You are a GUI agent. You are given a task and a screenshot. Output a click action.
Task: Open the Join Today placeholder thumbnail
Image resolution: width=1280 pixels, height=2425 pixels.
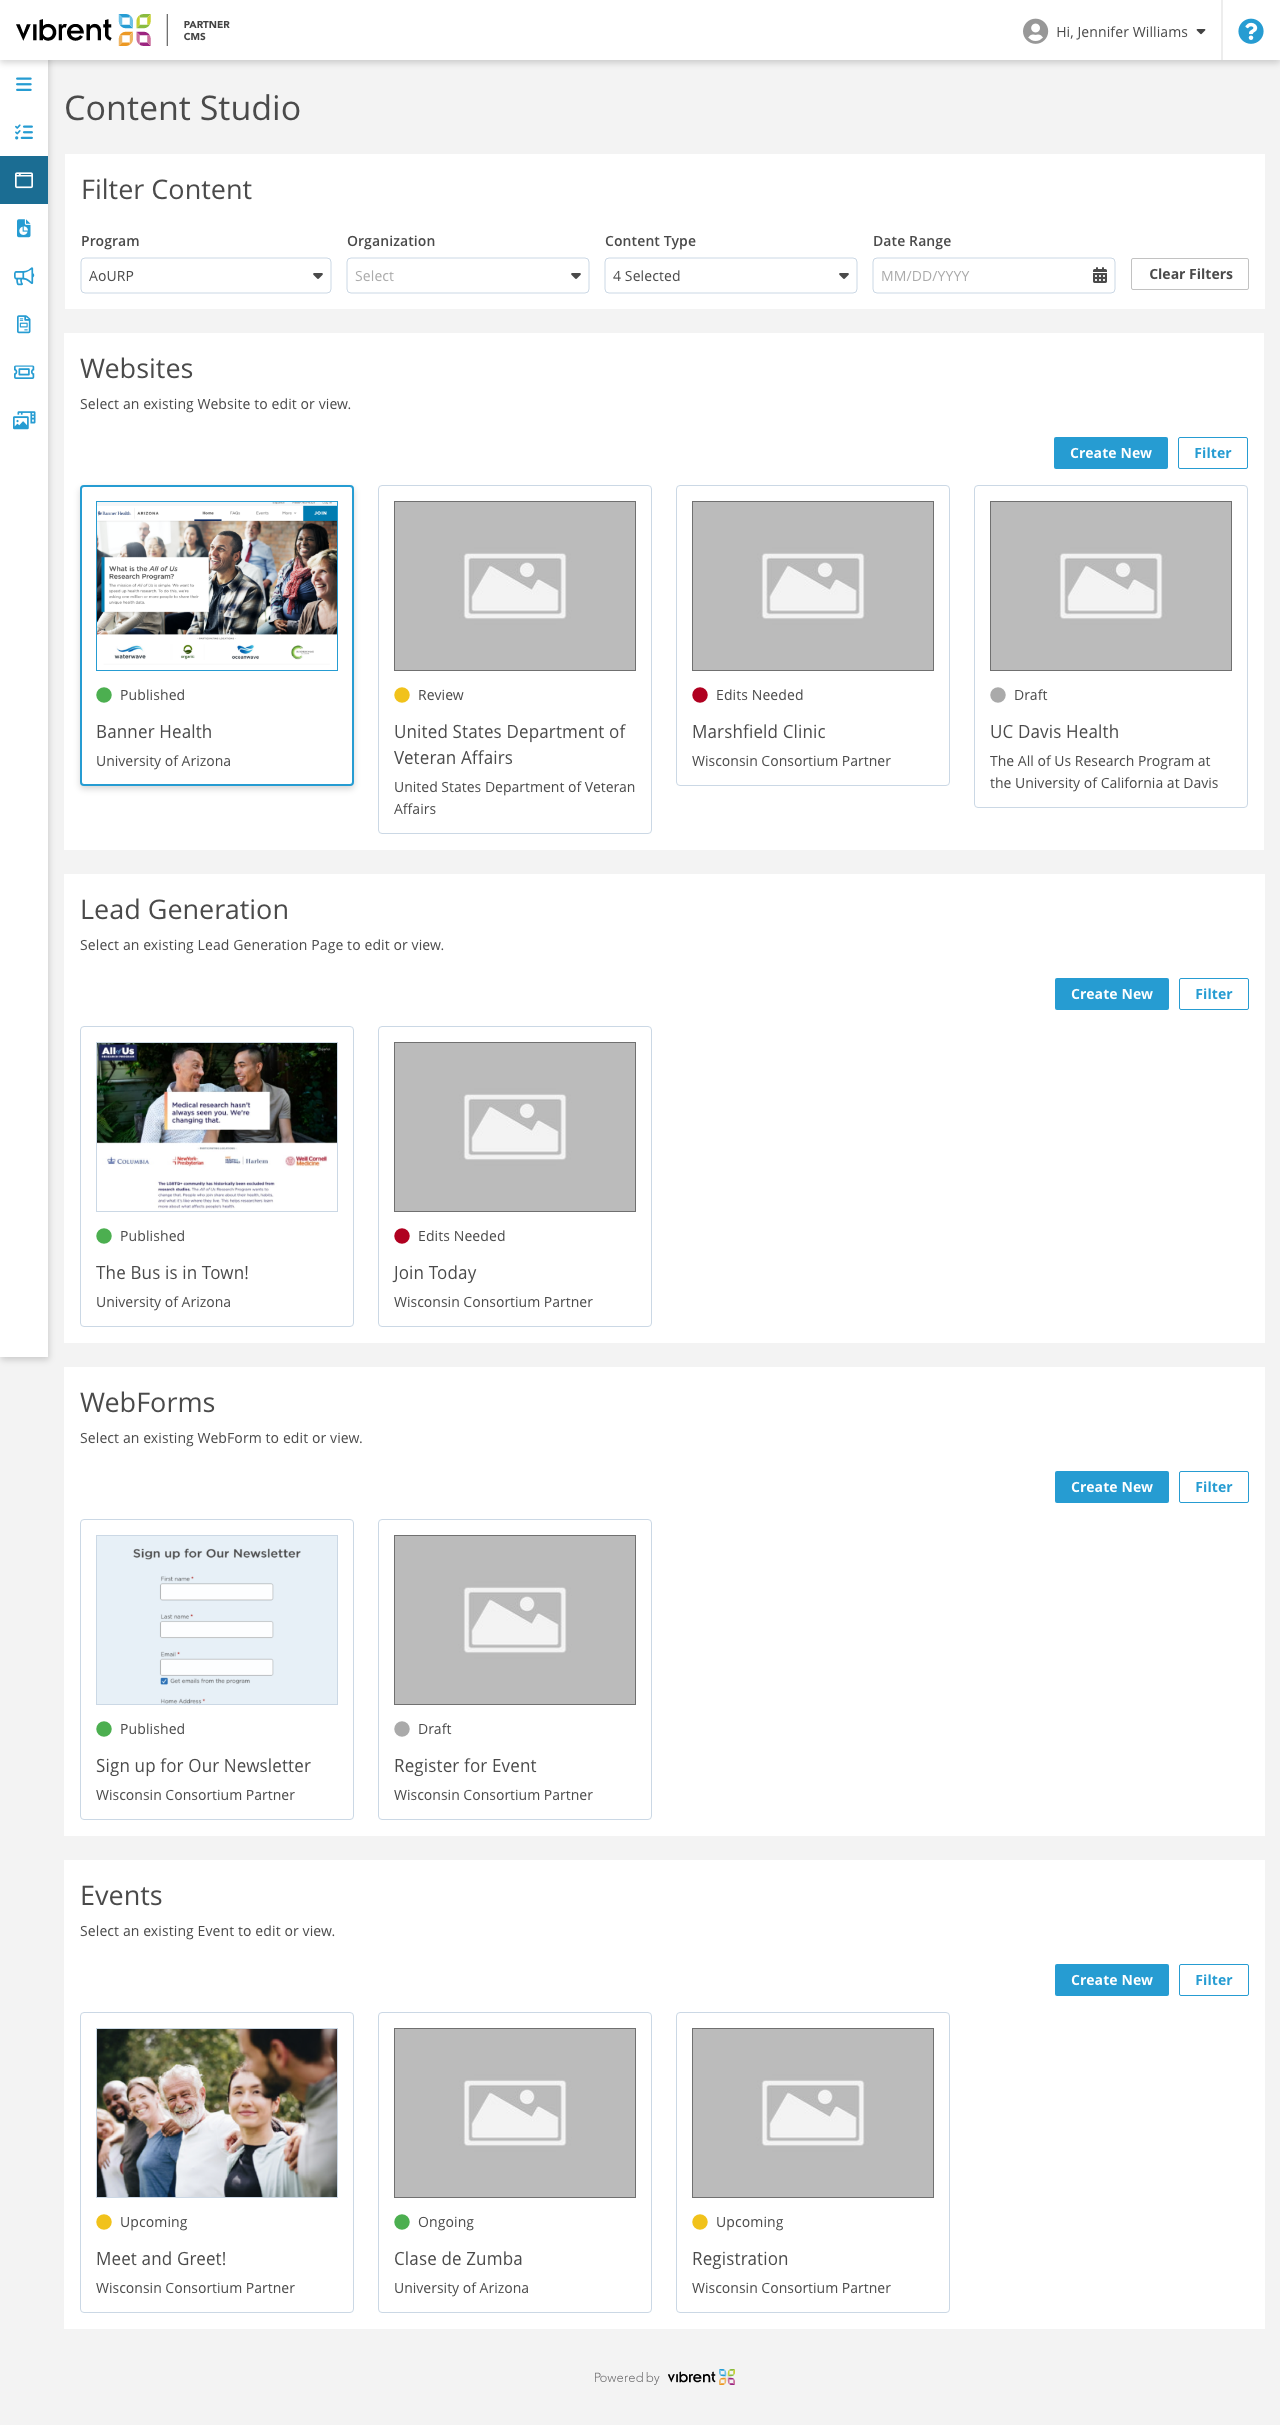[x=515, y=1127]
